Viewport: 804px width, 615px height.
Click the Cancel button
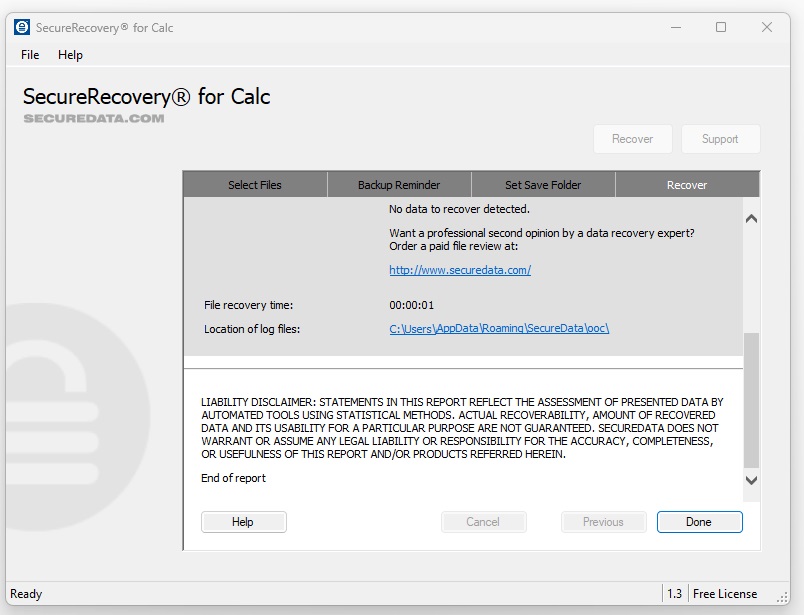click(483, 522)
